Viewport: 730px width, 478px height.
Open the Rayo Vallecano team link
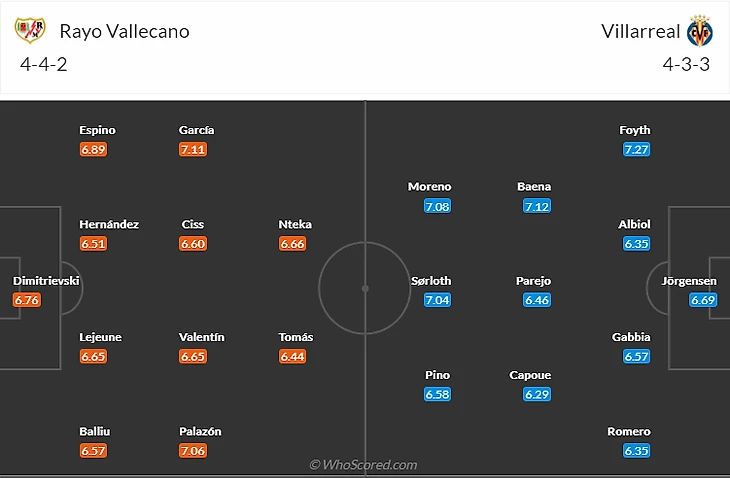click(x=124, y=31)
